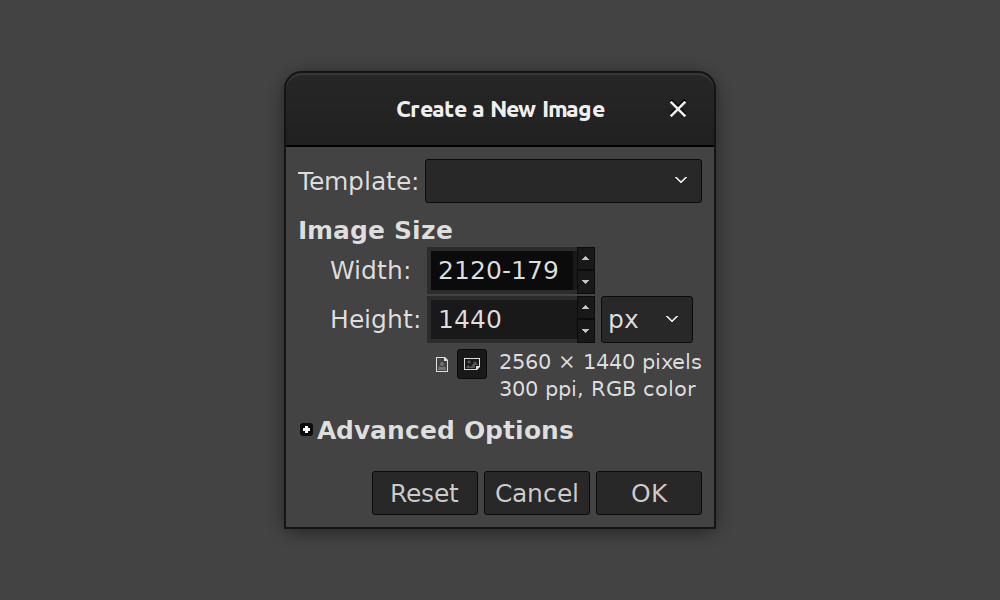Select the portrait orientation icon

(441, 364)
